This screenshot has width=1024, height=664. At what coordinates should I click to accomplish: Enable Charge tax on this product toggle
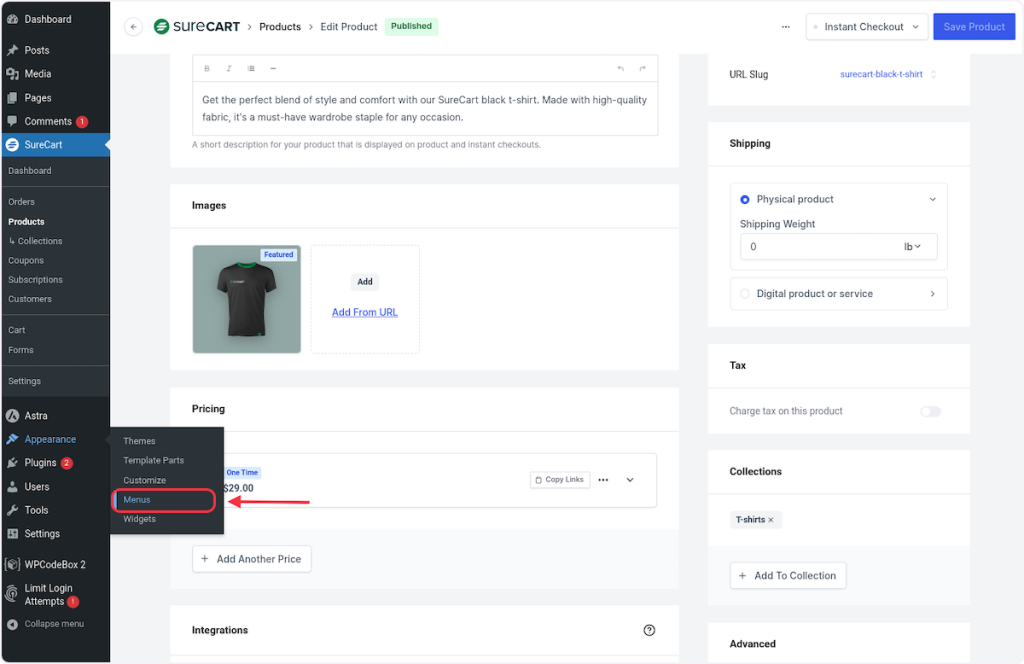coord(930,411)
